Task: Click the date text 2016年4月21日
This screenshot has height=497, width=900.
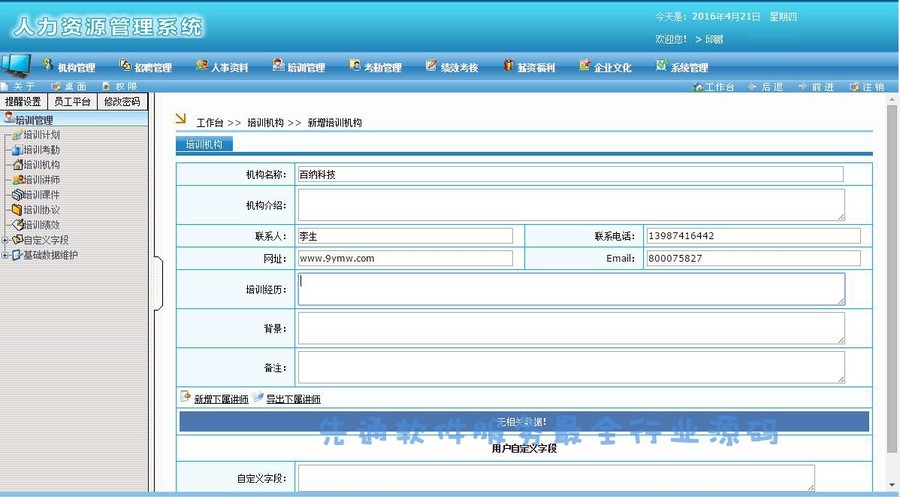Action: [726, 17]
